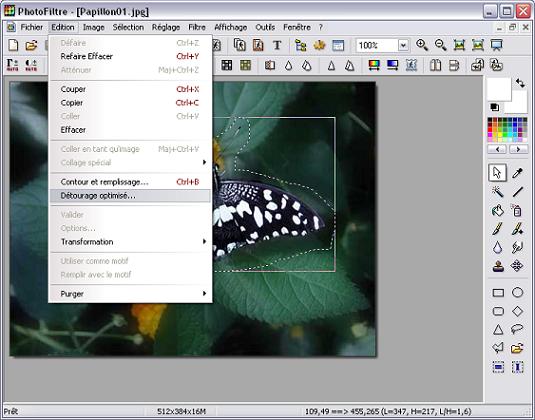The image size is (535, 420).
Task: Open the Outils menu
Action: (265, 27)
